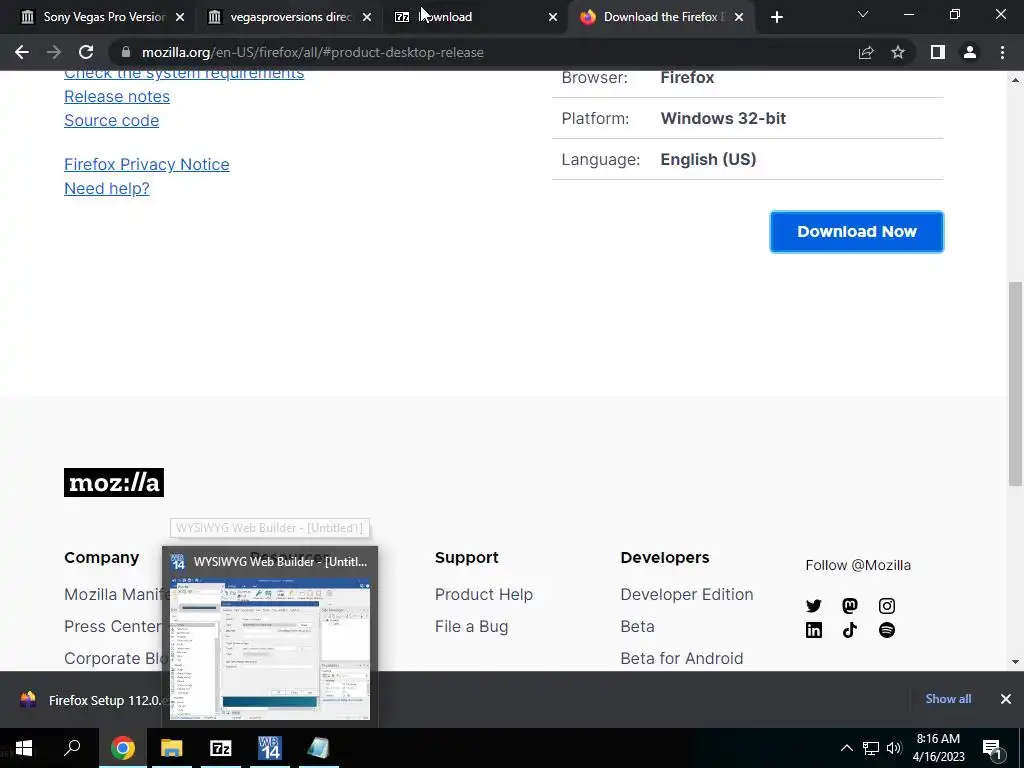The height and width of the screenshot is (768, 1024).
Task: Click the forward navigation arrow
Action: pos(54,52)
